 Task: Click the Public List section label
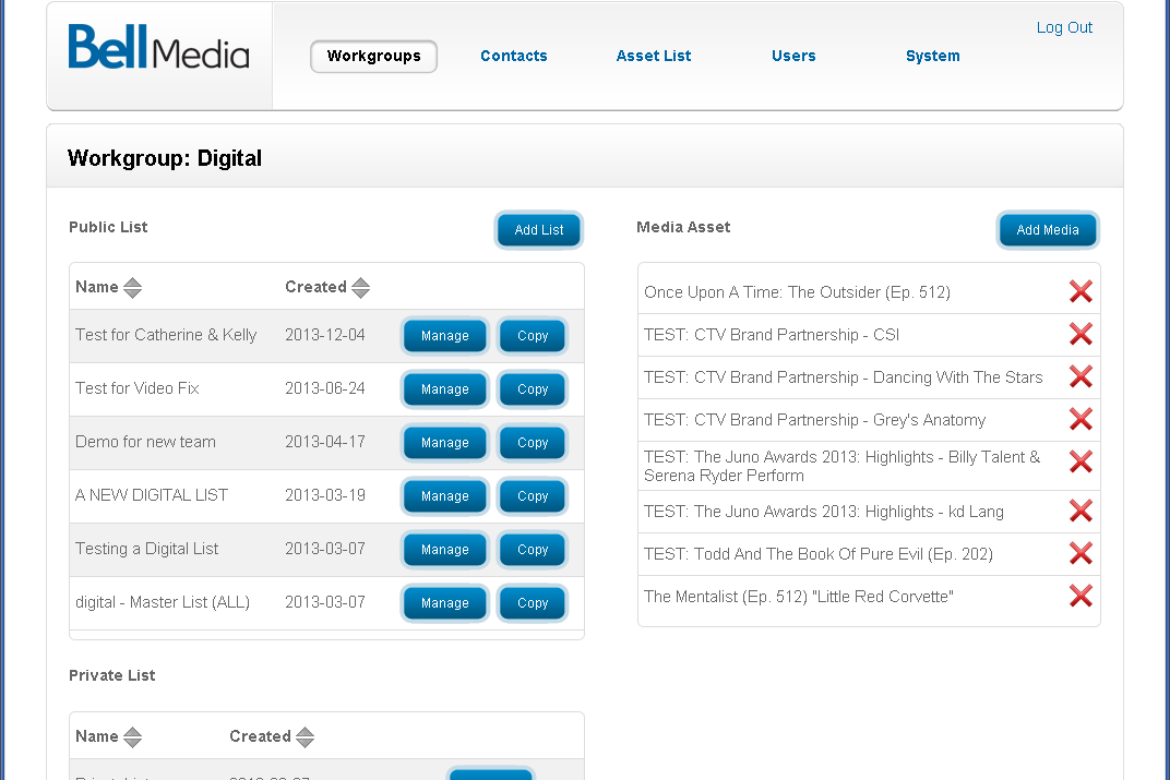(x=108, y=227)
